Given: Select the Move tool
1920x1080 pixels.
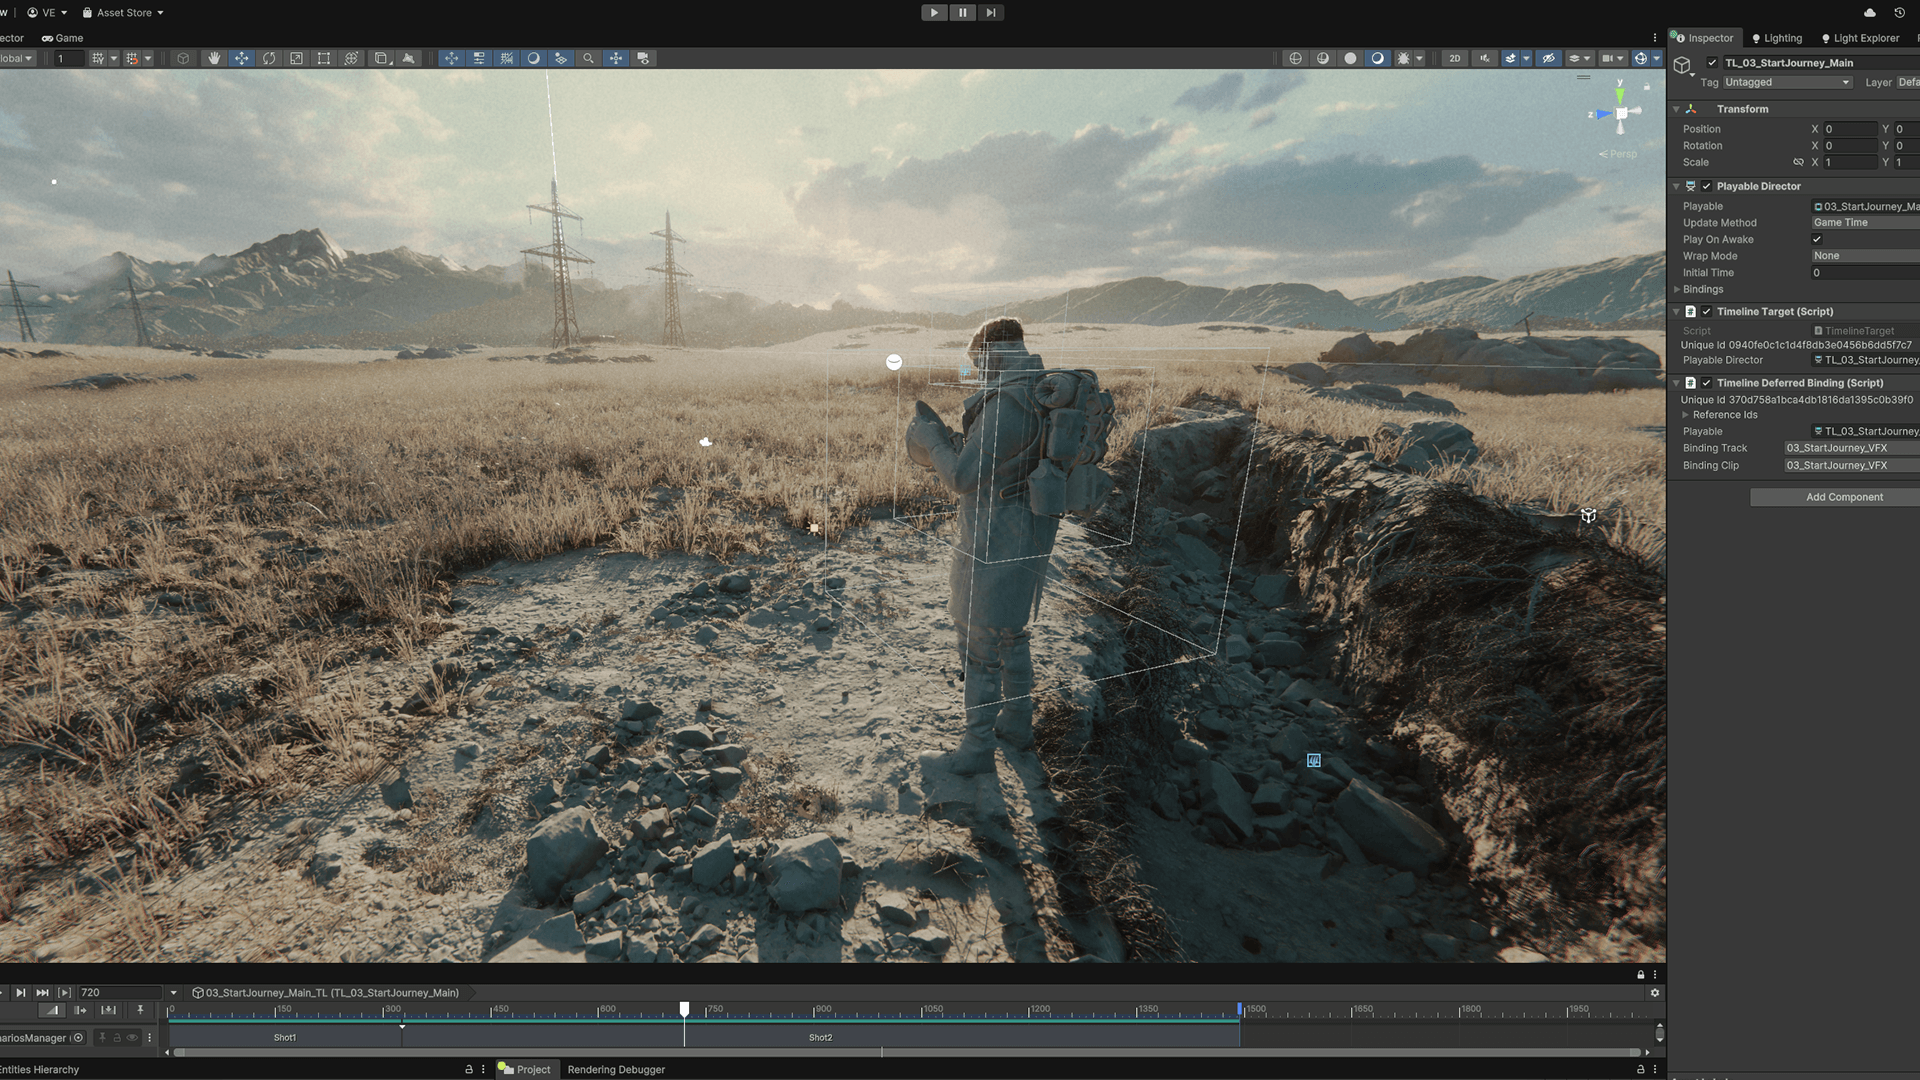Looking at the screenshot, I should pyautogui.click(x=241, y=58).
